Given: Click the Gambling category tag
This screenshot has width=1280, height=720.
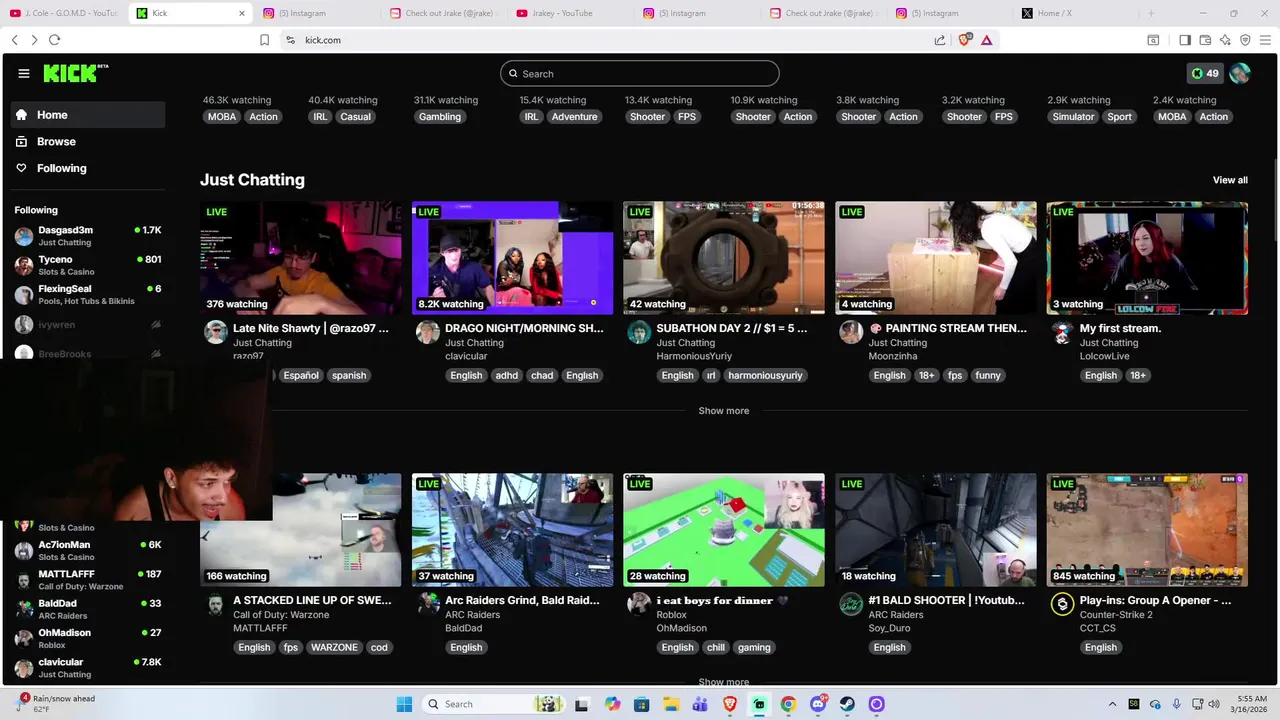Looking at the screenshot, I should pos(440,117).
